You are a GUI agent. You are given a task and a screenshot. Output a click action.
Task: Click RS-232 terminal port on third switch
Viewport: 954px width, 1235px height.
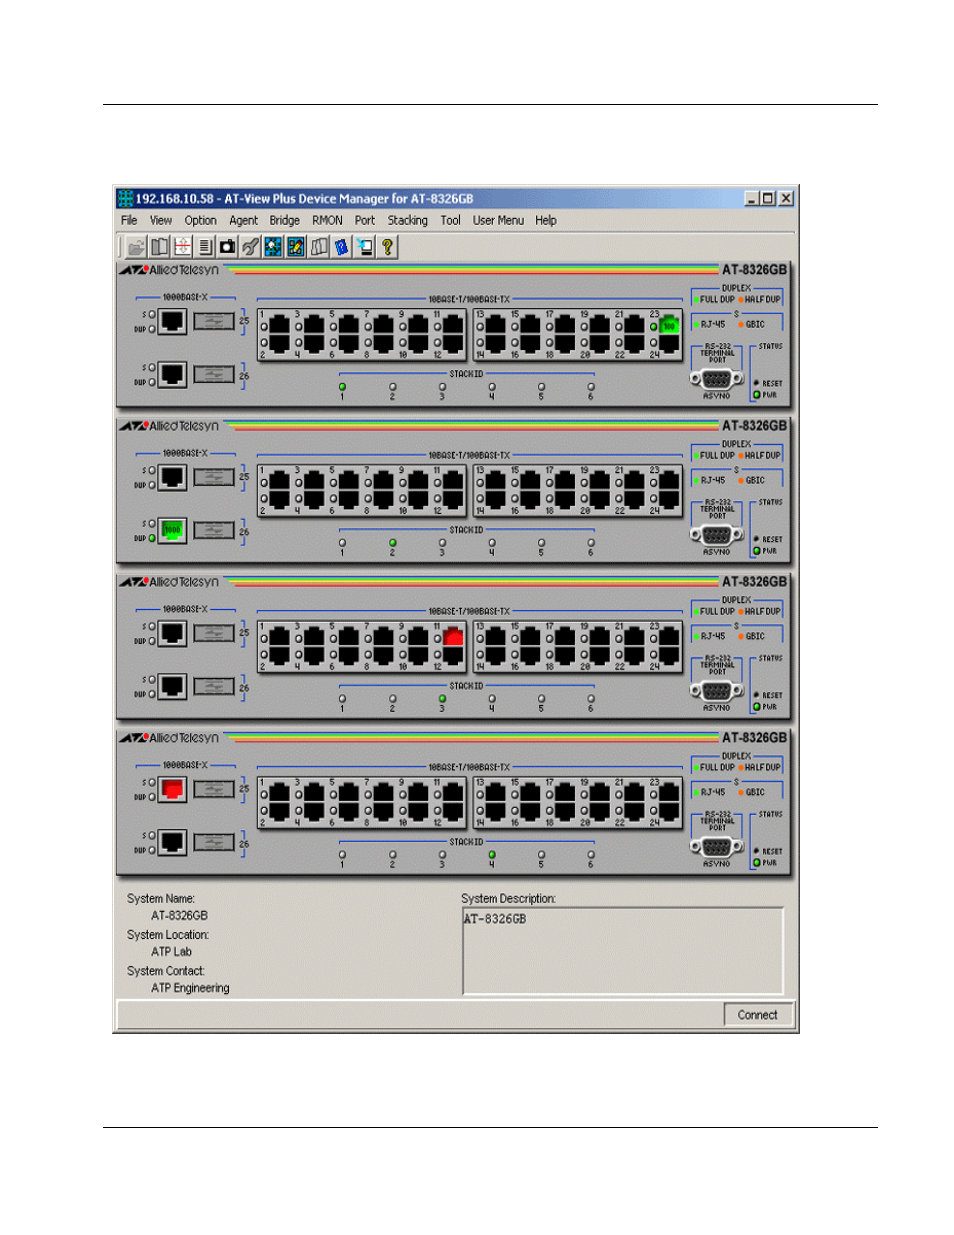[x=716, y=691]
